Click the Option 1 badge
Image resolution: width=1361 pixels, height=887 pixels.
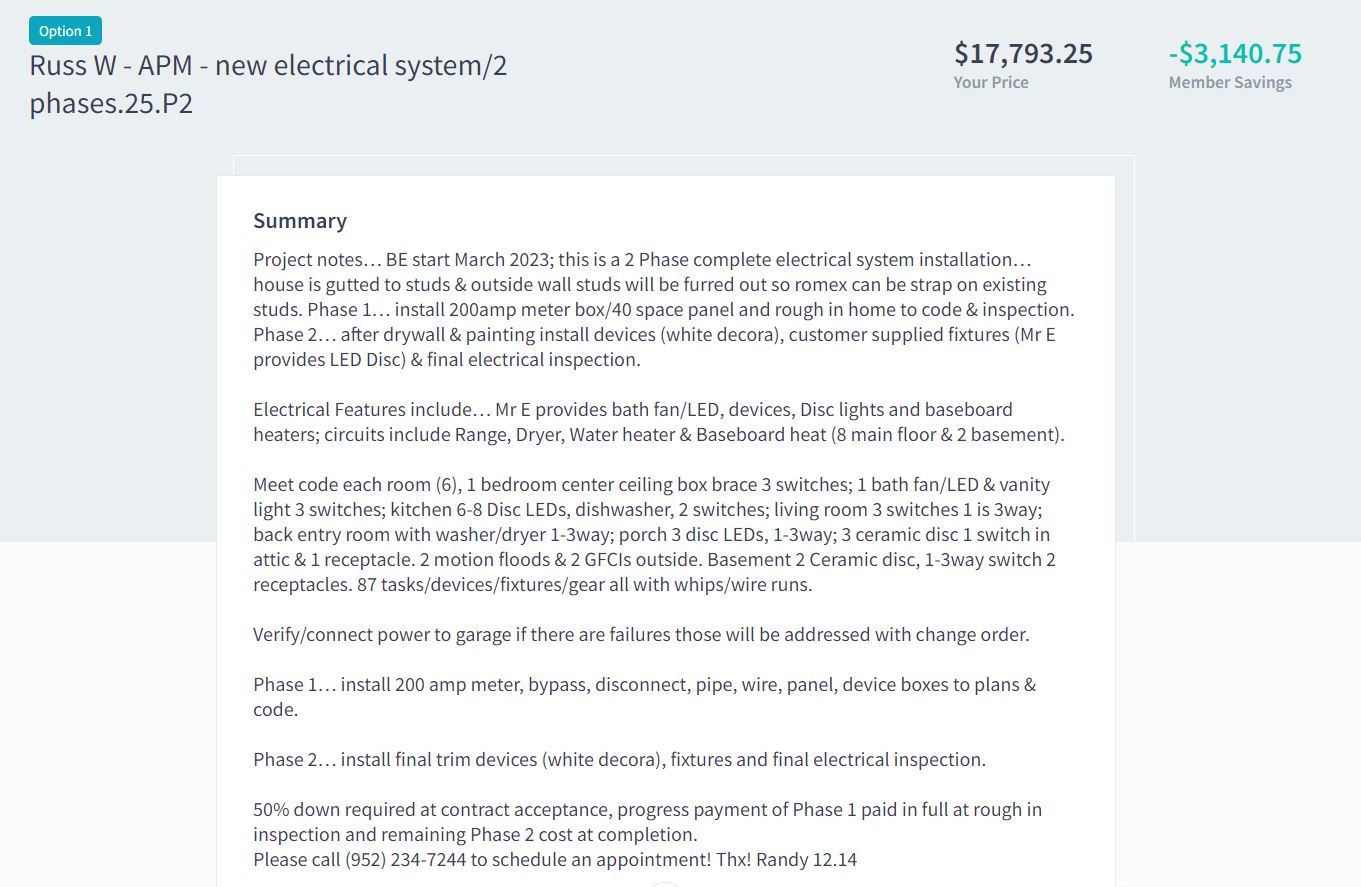click(x=65, y=31)
